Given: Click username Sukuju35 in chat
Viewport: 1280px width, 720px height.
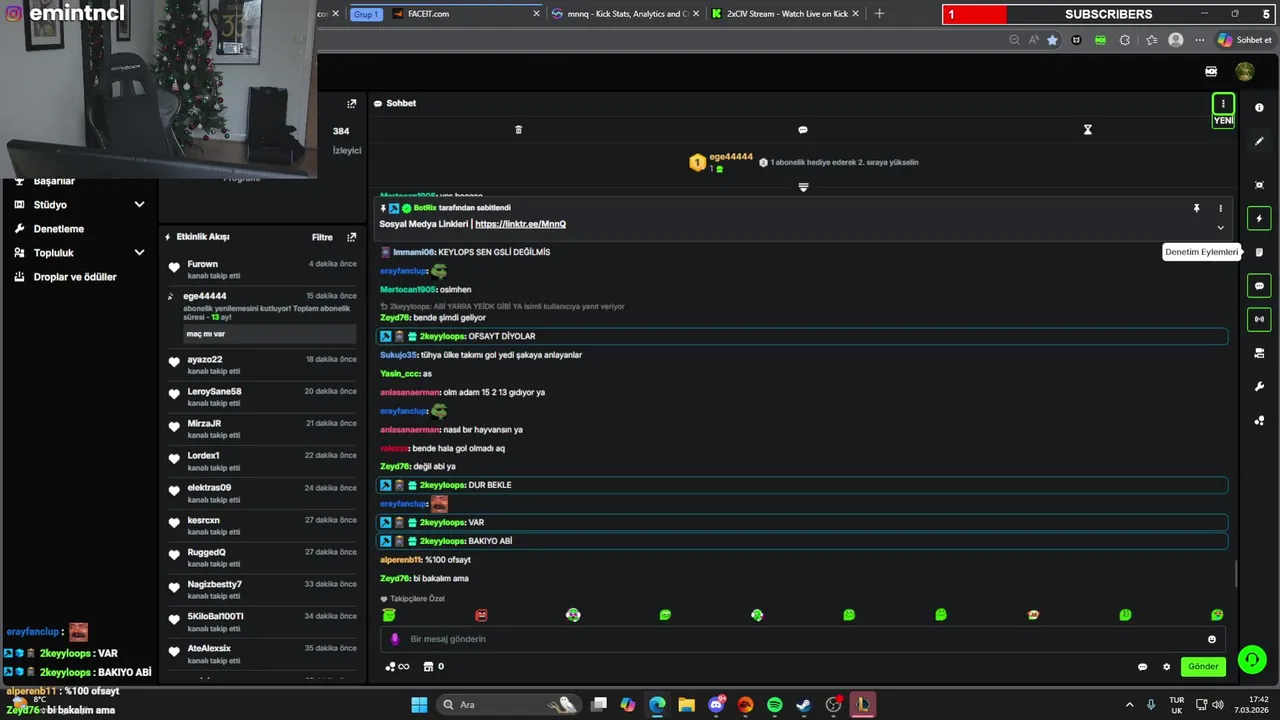Looking at the screenshot, I should click(x=398, y=355).
